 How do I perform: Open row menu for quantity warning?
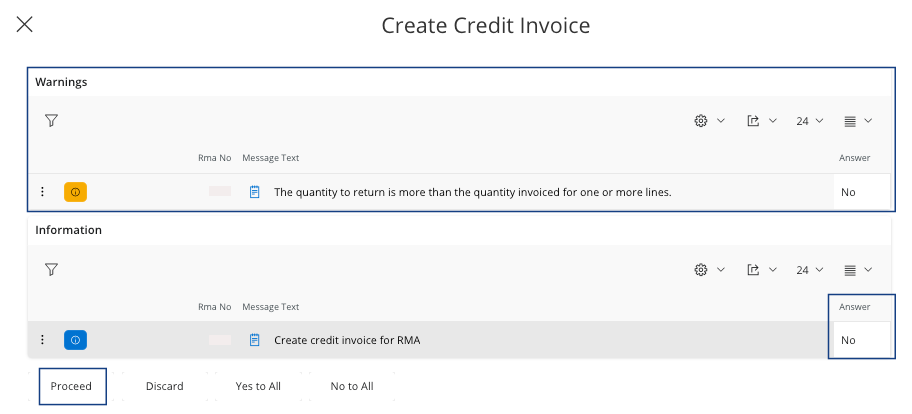(42, 192)
